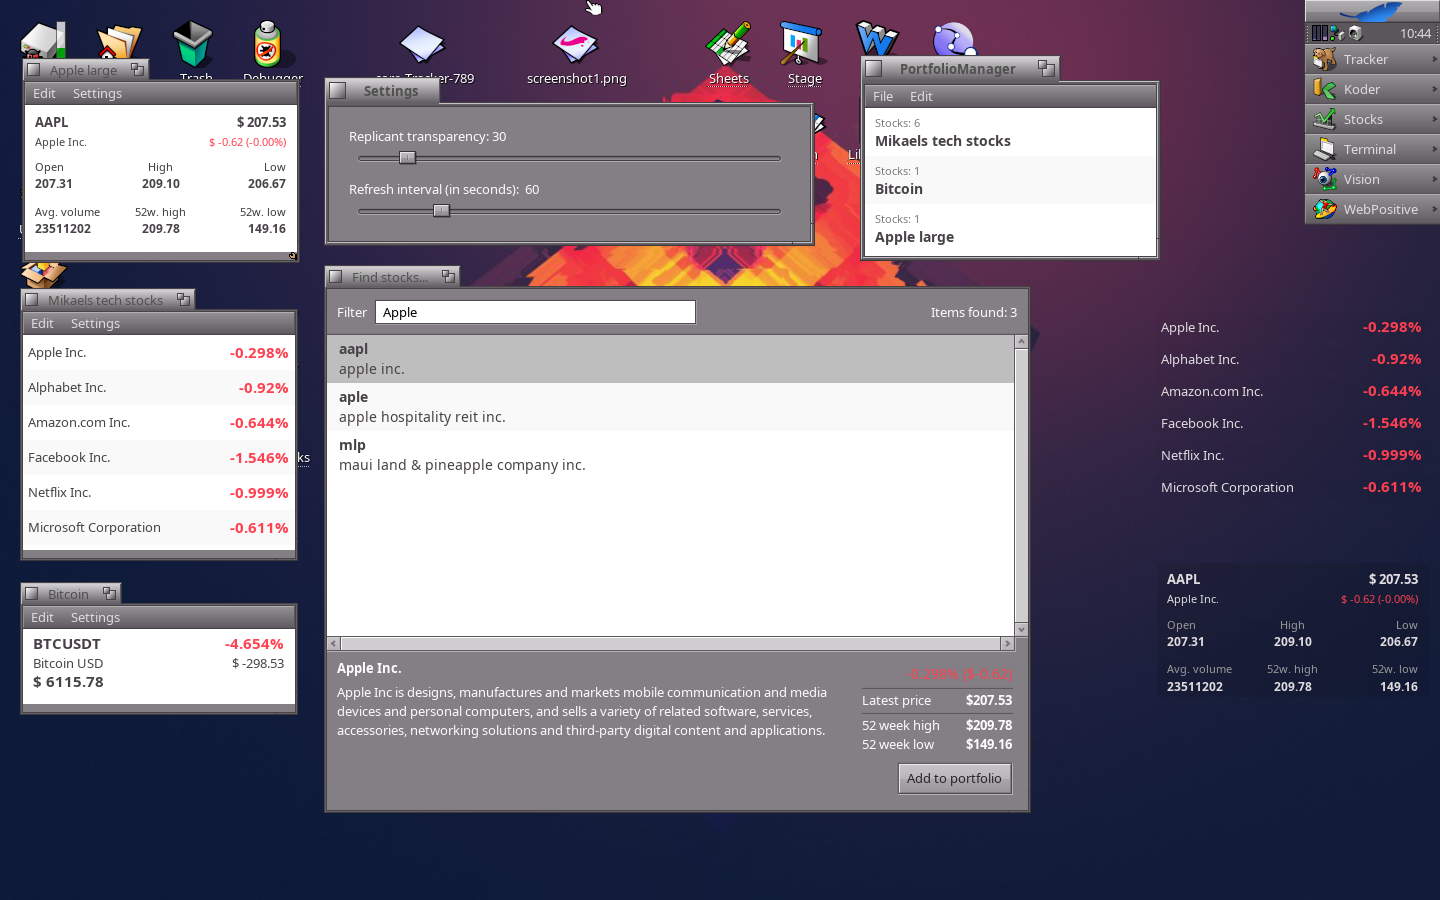The image size is (1440, 900).
Task: Click the Koder icon in Deskbar
Action: (1325, 89)
